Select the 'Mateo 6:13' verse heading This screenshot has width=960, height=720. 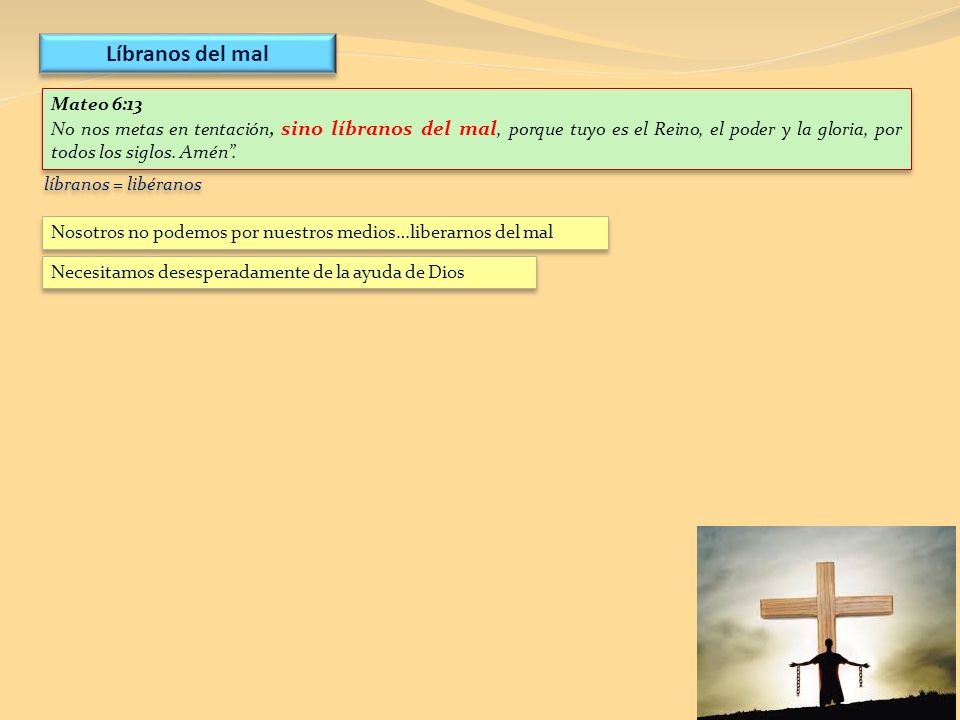coord(97,104)
